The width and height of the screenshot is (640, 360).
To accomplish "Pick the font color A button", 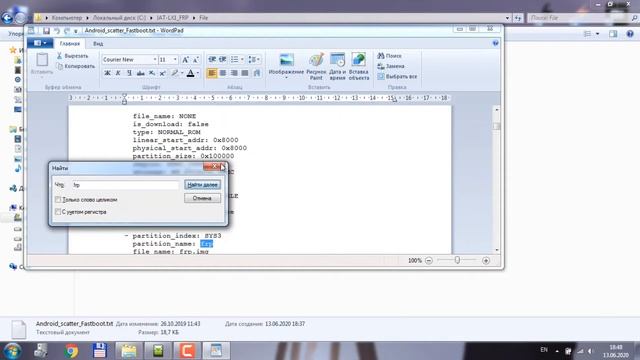I will pos(191,73).
